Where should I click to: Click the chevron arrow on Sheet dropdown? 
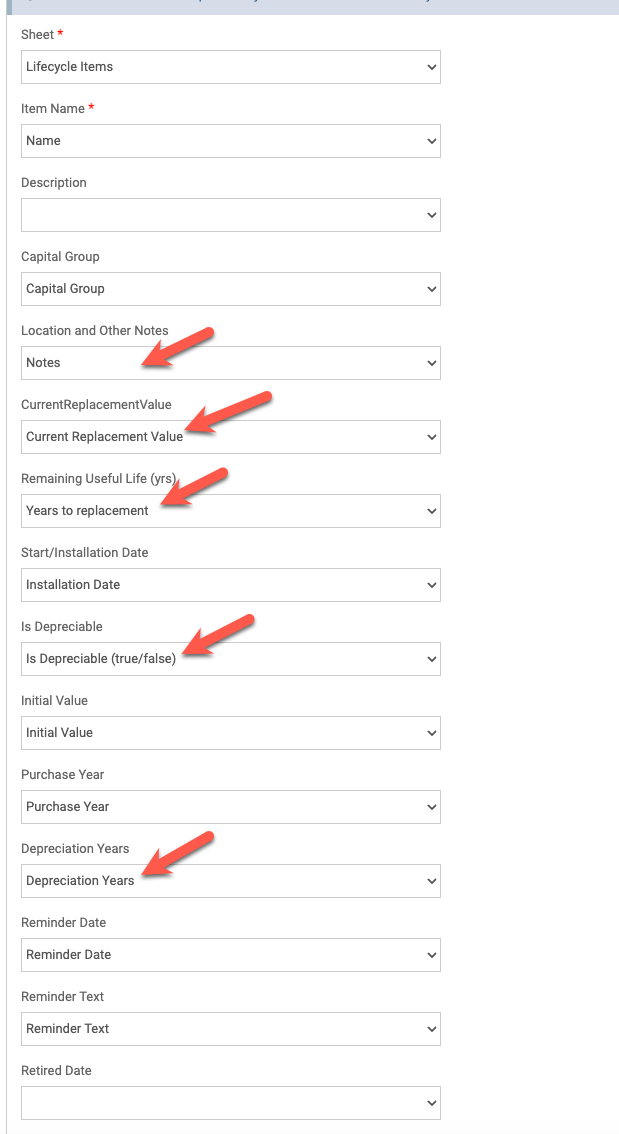point(431,67)
